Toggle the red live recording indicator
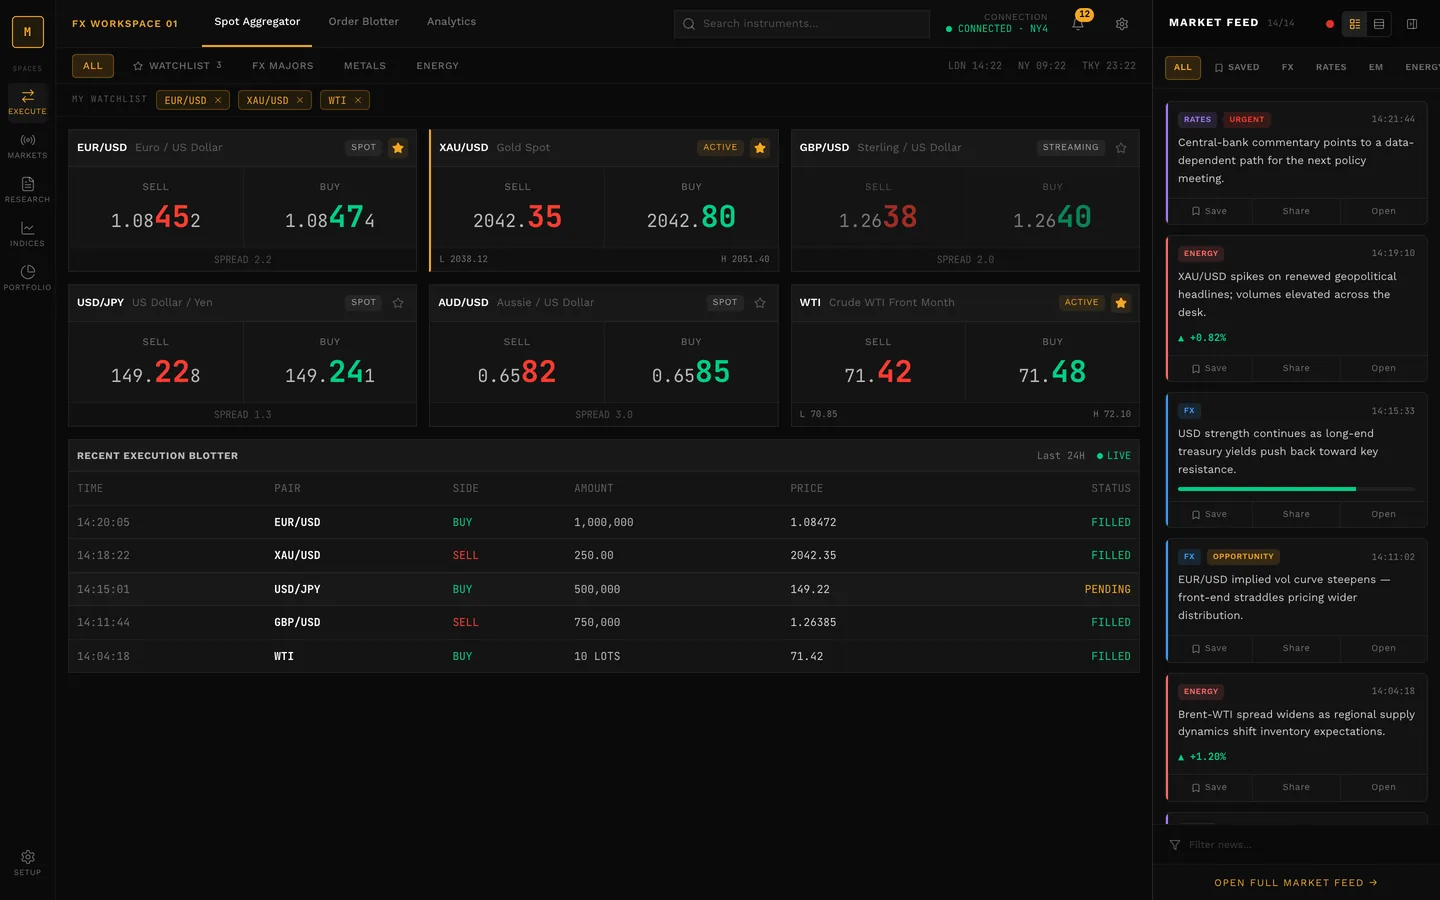1440x900 pixels. pos(1329,23)
